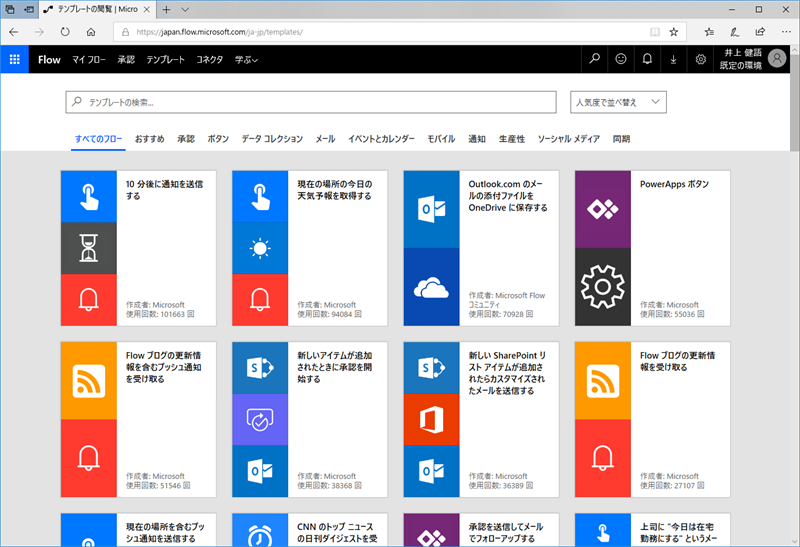Open the feedback smiley icon
Screen dimensions: 800x547
click(x=621, y=59)
